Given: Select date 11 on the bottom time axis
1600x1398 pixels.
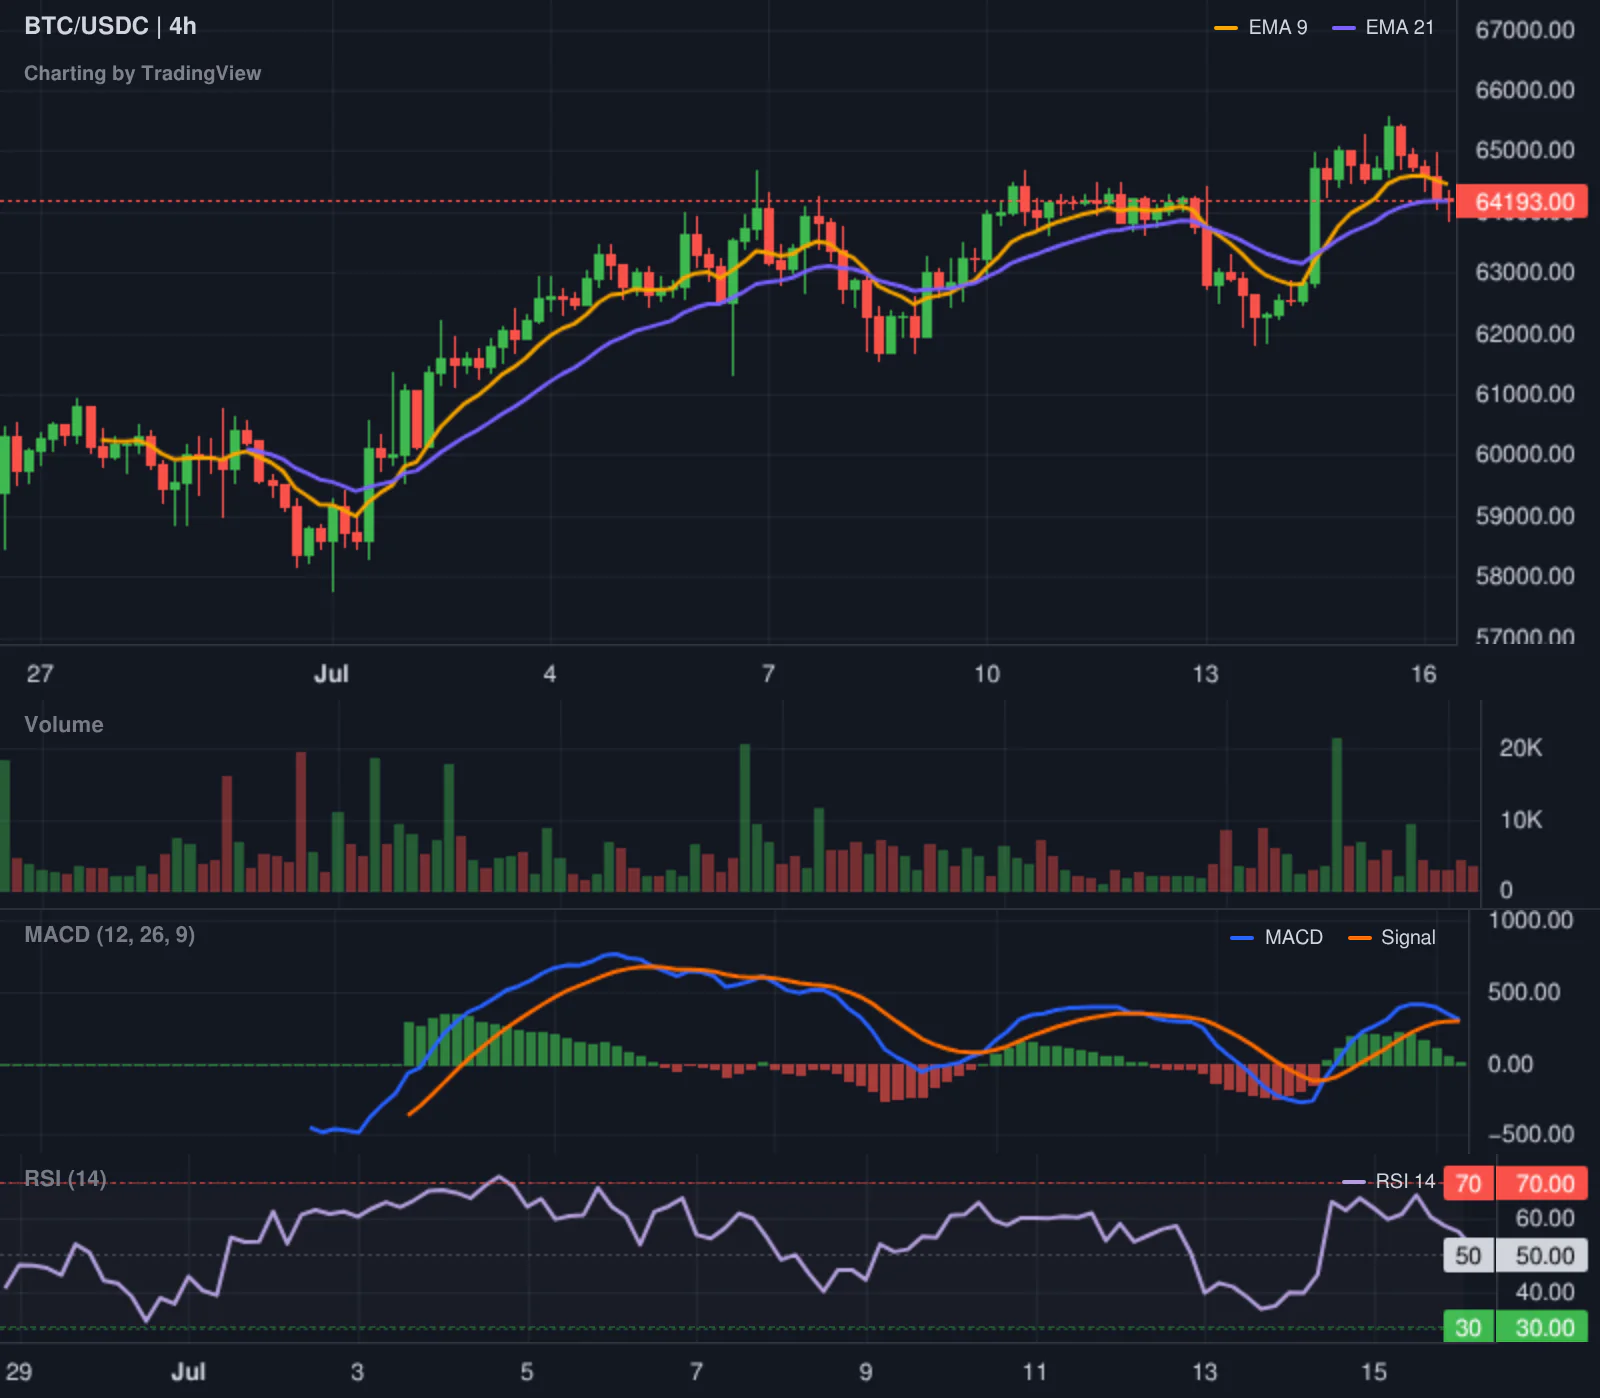Looking at the screenshot, I should (1035, 1372).
